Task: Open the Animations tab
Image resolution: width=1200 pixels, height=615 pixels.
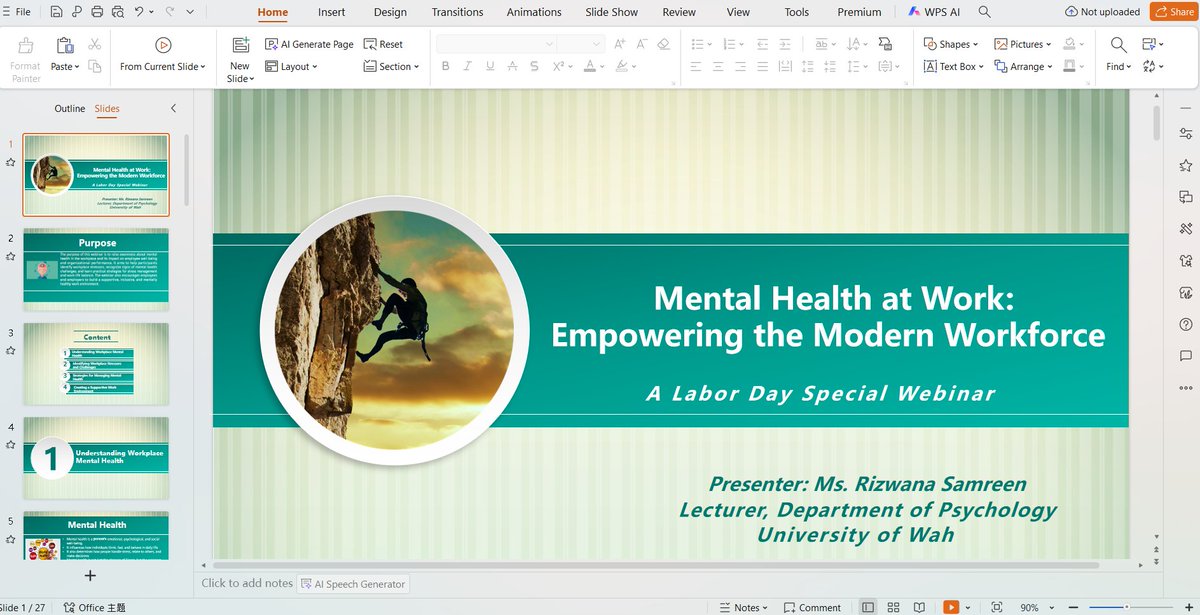Action: click(534, 12)
